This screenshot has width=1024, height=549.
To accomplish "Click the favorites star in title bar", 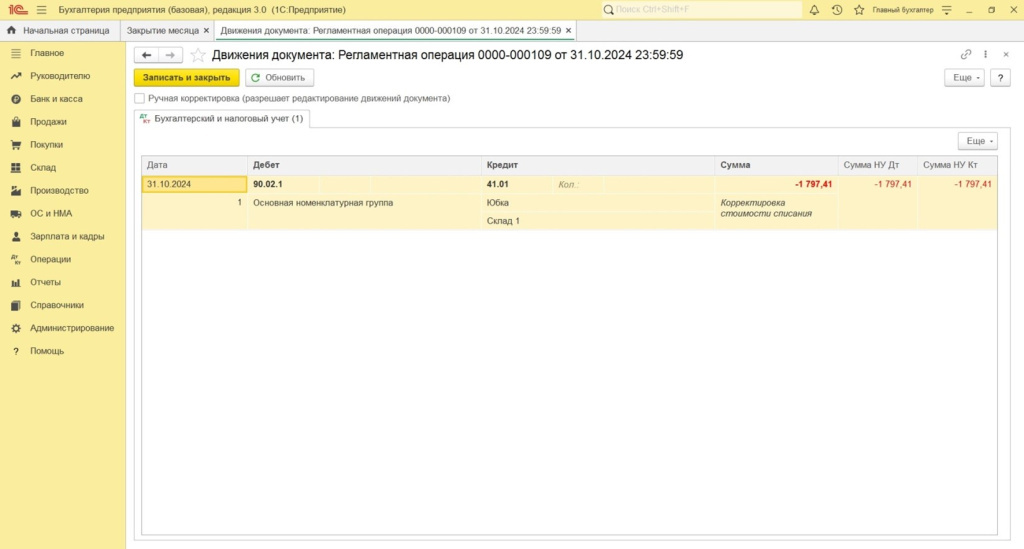I will pyautogui.click(x=857, y=9).
